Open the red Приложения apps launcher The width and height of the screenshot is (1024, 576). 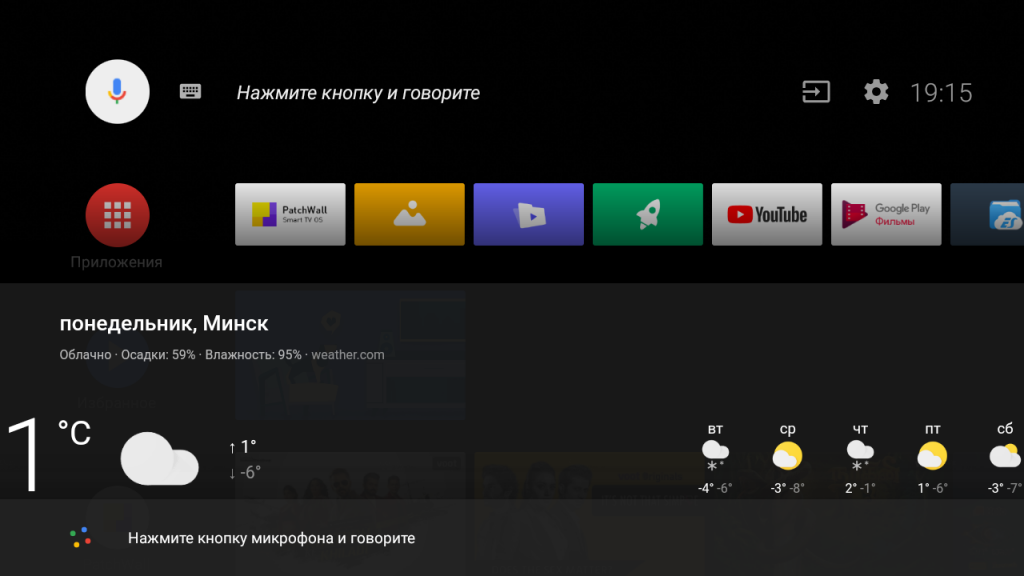tap(117, 214)
